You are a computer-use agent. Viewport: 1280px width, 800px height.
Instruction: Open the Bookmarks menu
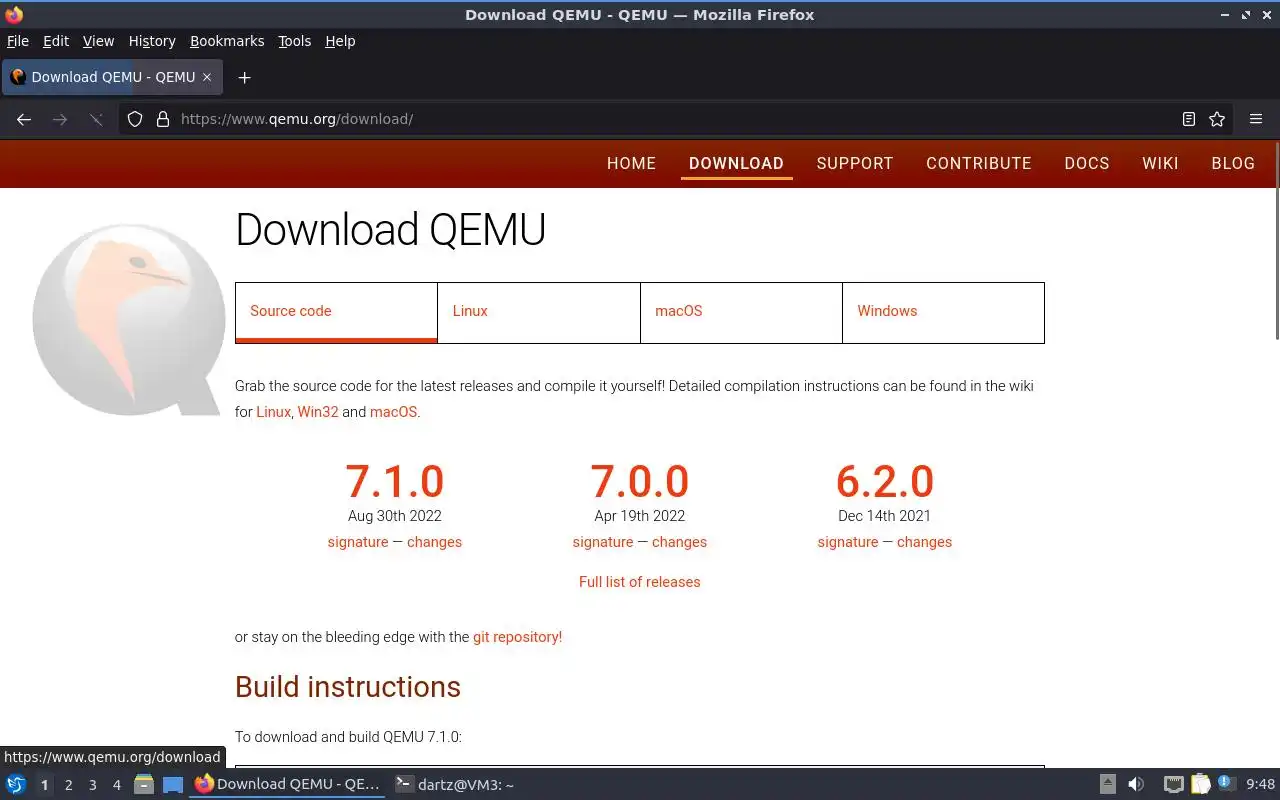pyautogui.click(x=227, y=41)
